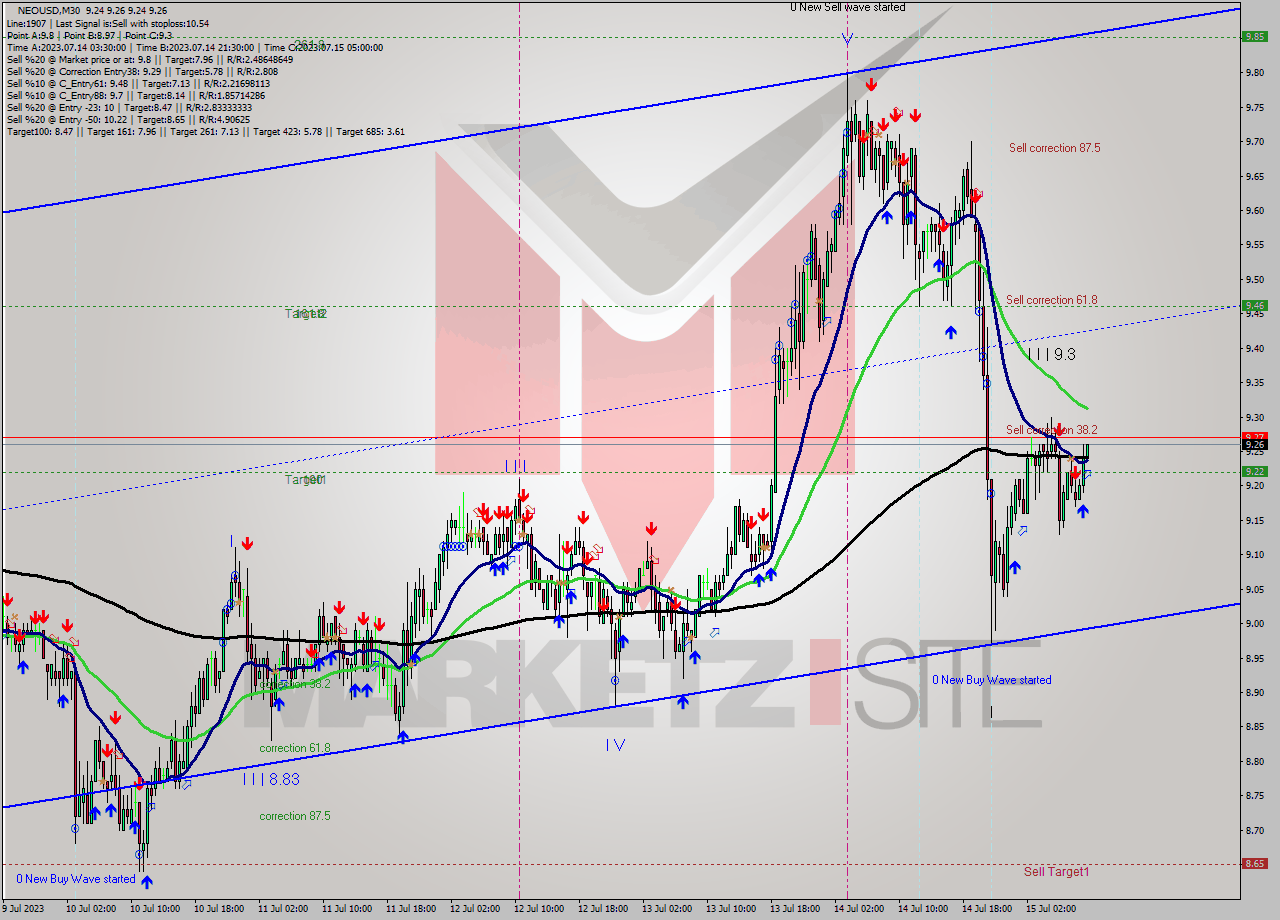Viewport: 1280px width, 920px height.
Task: Click the 'I I I 9.3' wave label
Action: [x=1052, y=354]
